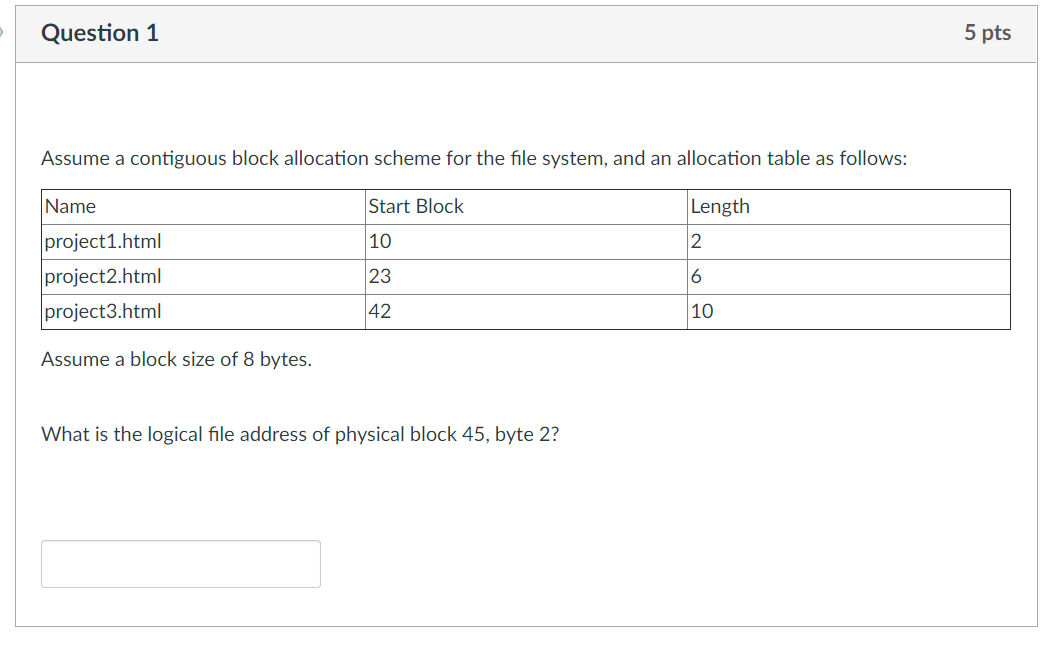
Task: Click the Length column header
Action: [x=719, y=206]
